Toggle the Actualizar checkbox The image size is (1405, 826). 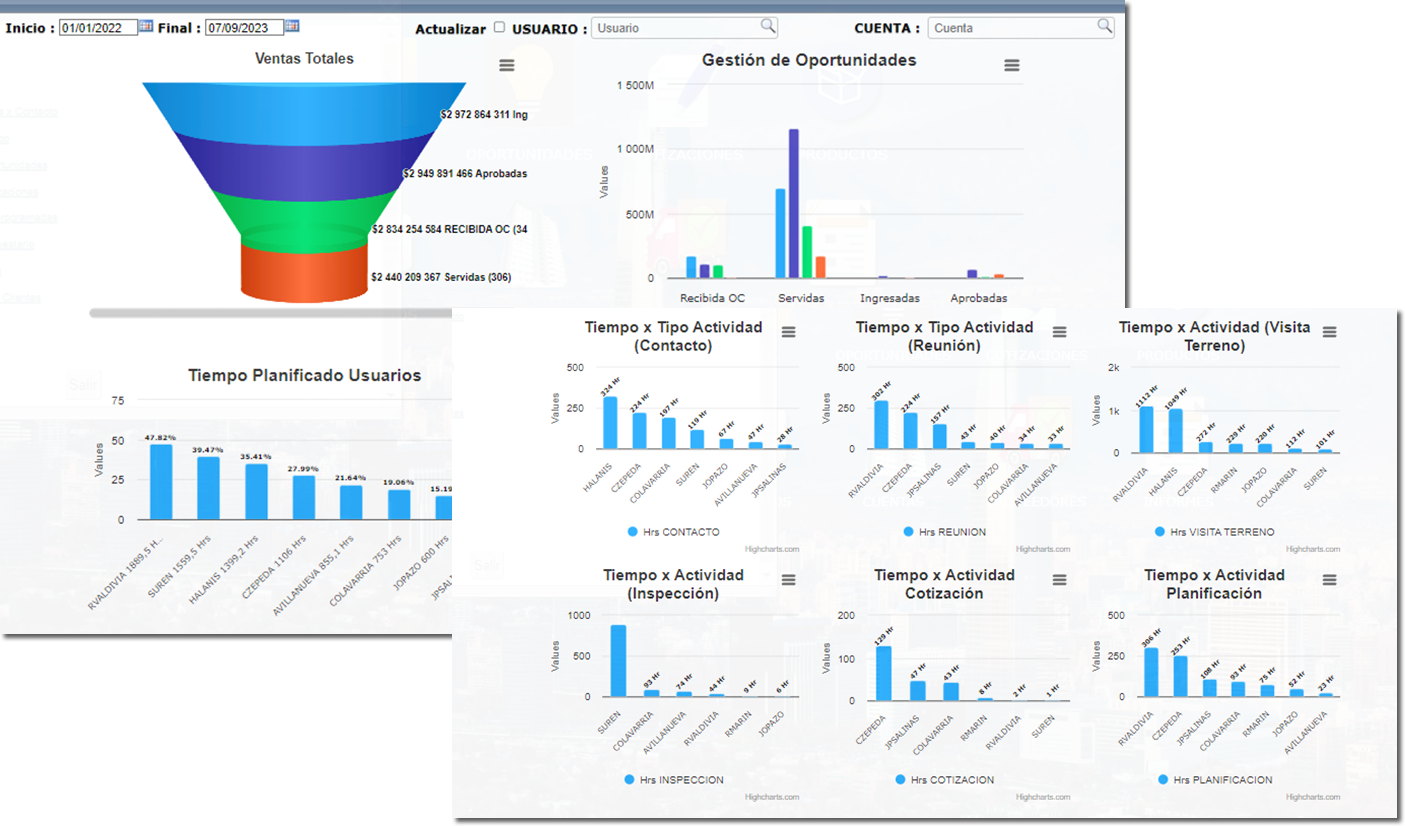coord(500,28)
